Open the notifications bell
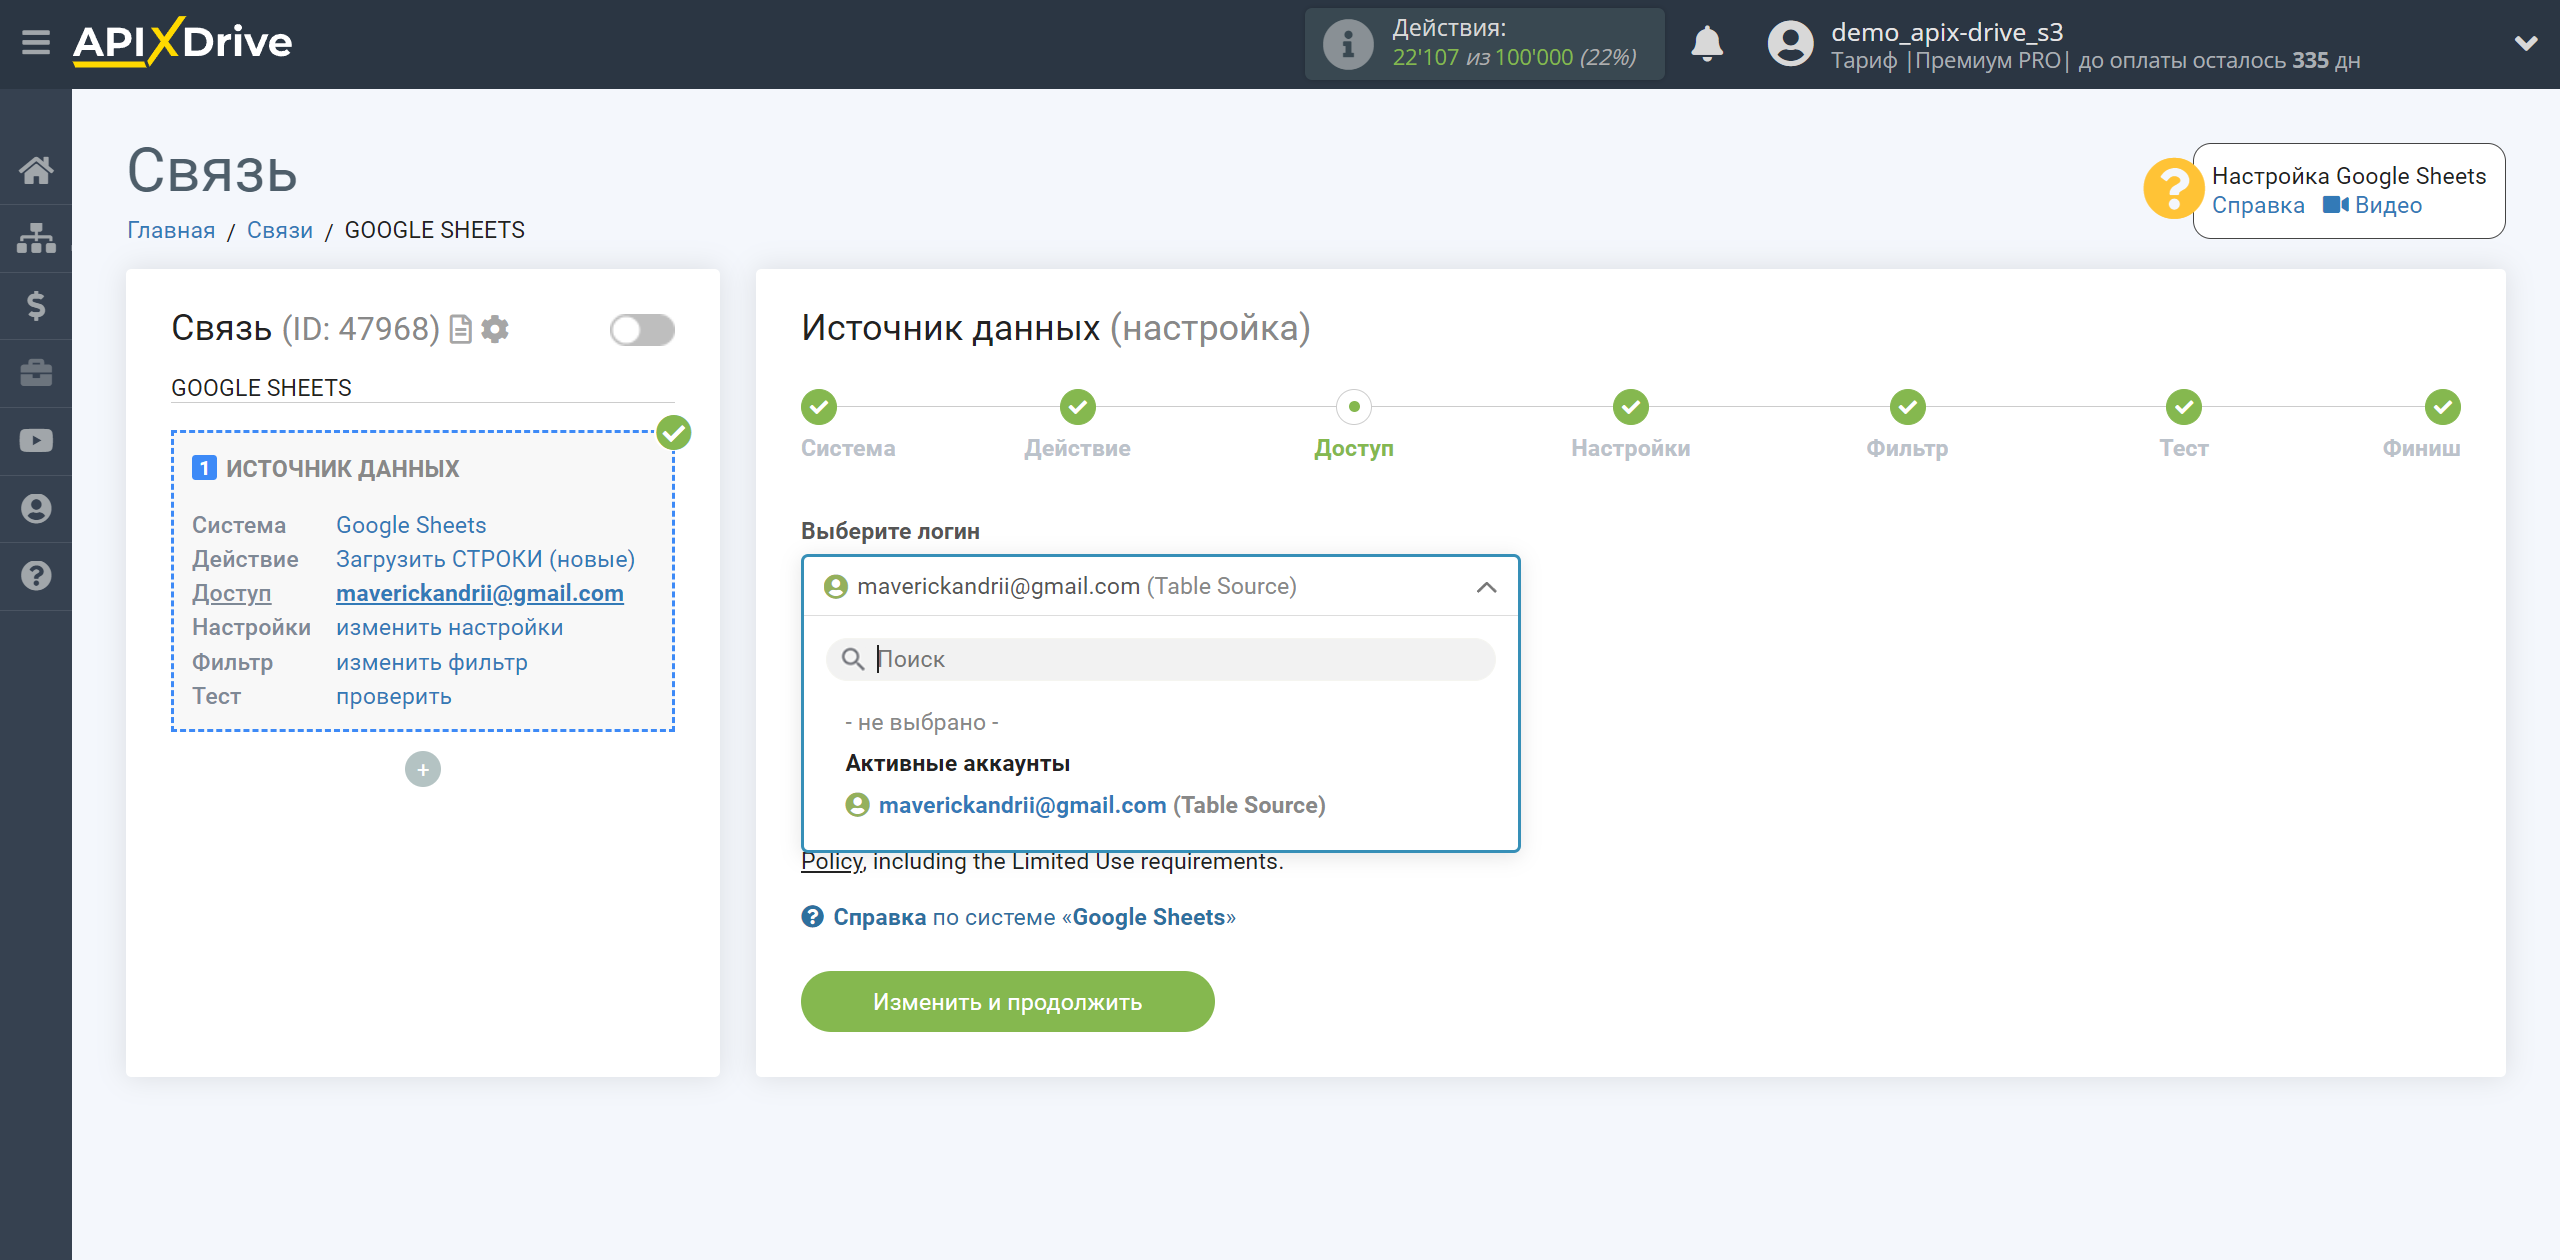Viewport: 2560px width, 1260px height. 1707,43
